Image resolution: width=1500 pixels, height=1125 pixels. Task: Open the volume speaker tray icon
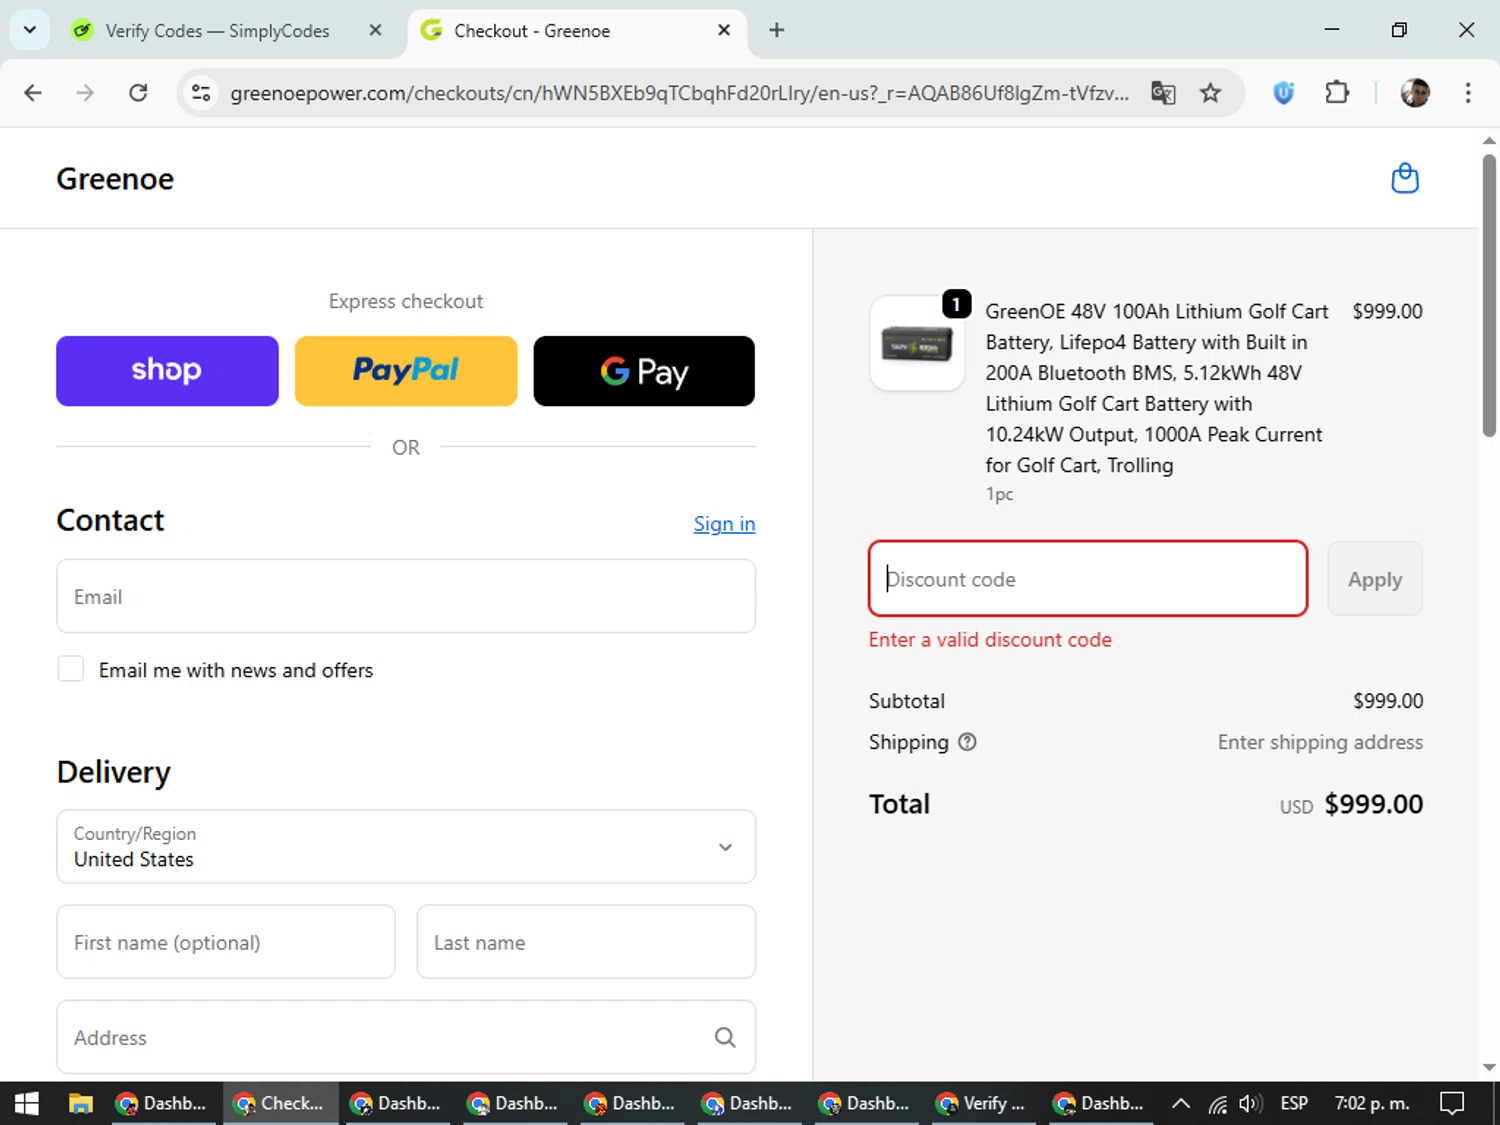click(x=1250, y=1103)
